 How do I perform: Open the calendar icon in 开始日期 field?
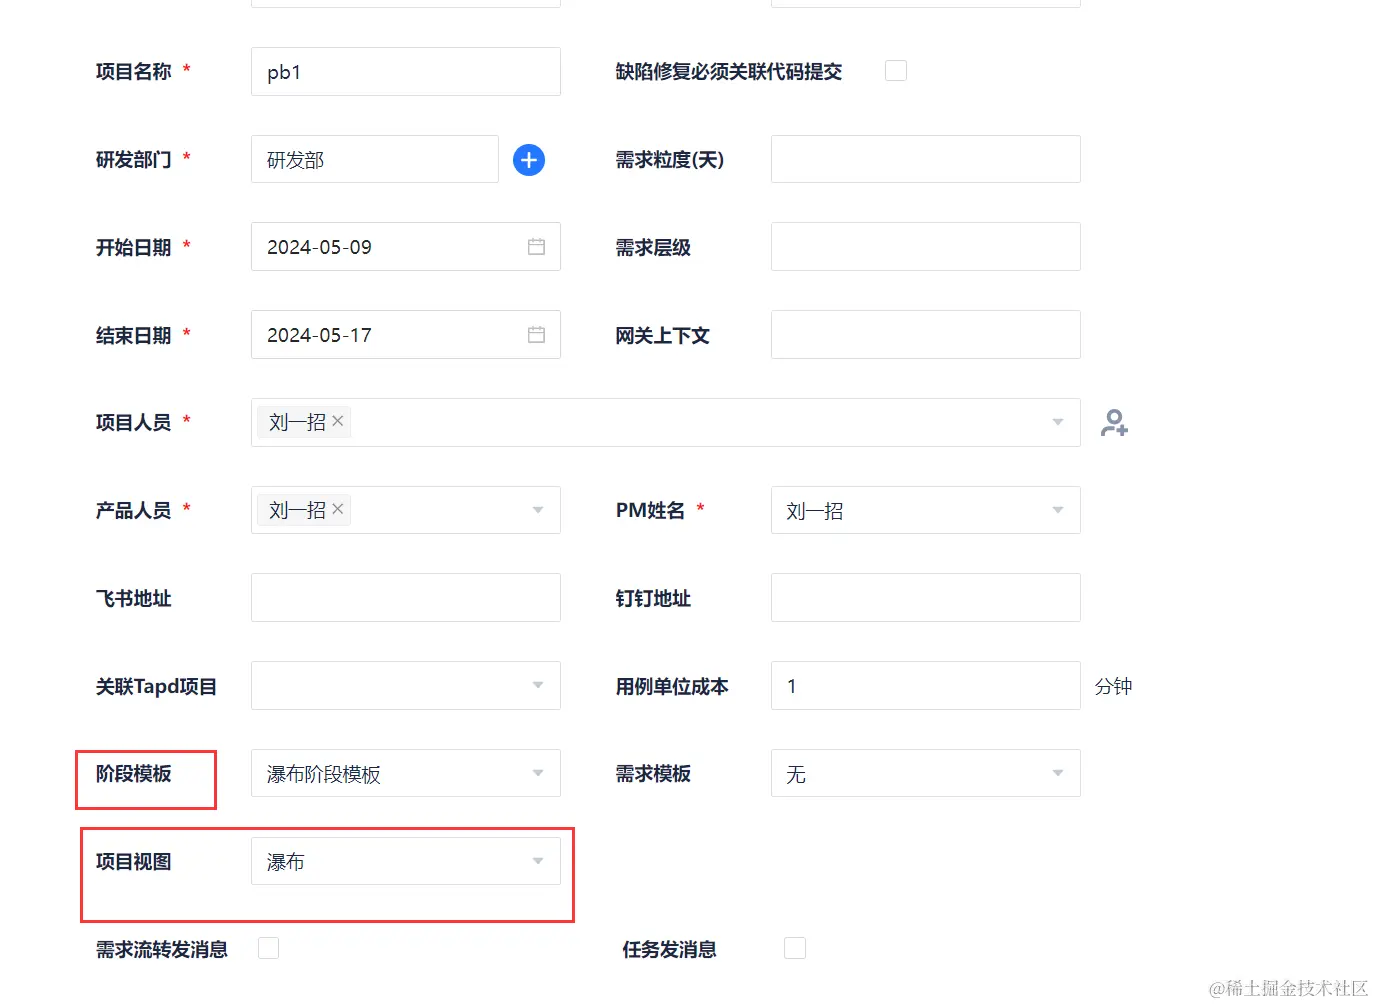coord(536,247)
